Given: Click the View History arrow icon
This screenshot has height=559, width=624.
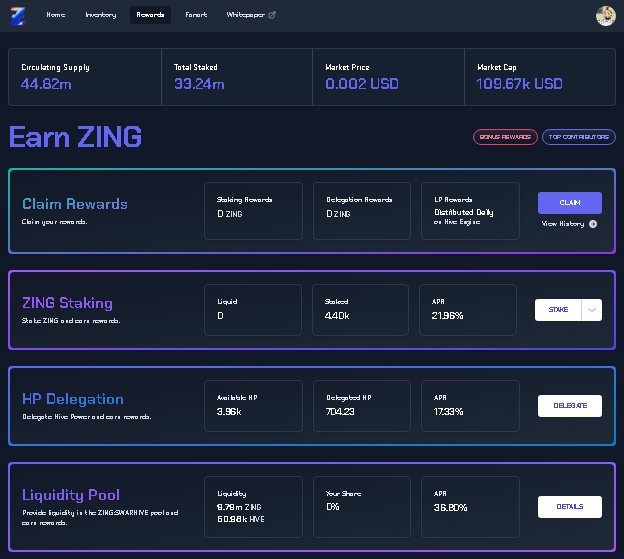Looking at the screenshot, I should point(593,224).
